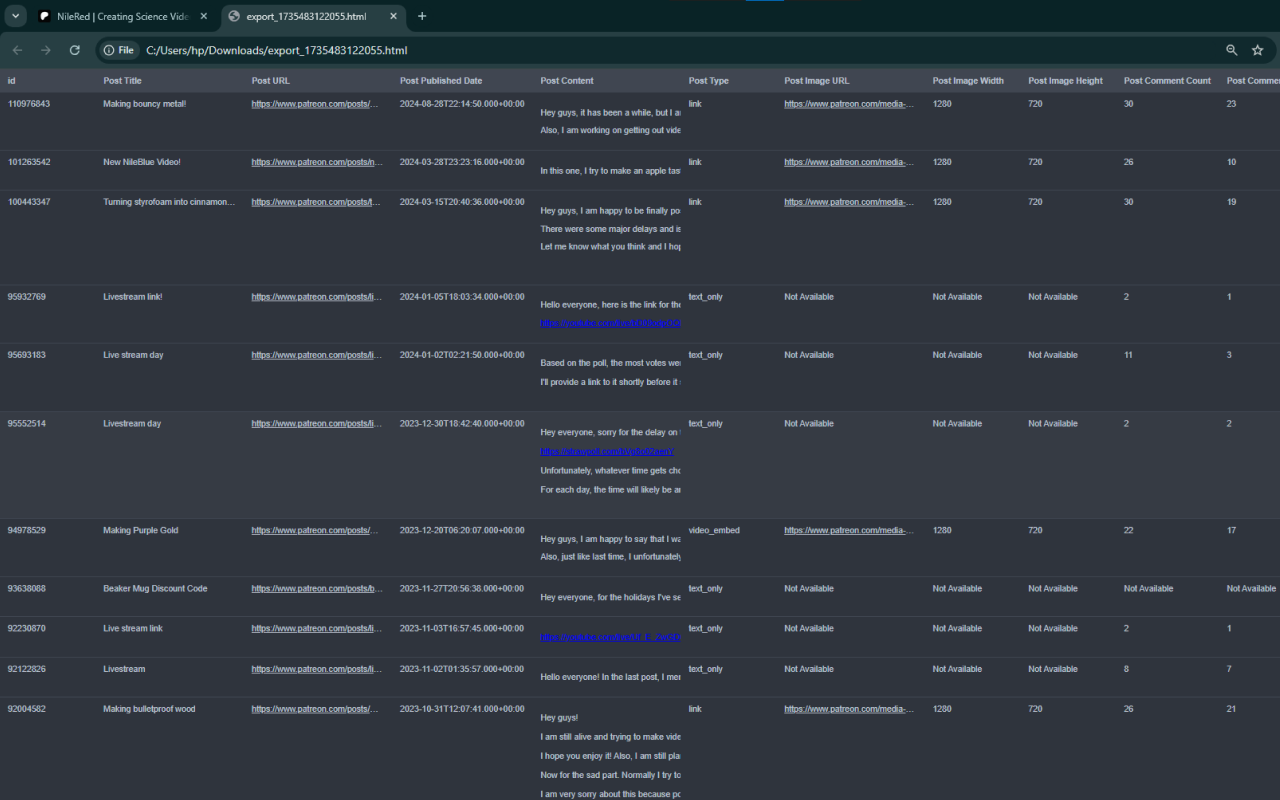Open the Post URL for Making bouncy metal!
This screenshot has width=1280, height=800.
(x=315, y=104)
